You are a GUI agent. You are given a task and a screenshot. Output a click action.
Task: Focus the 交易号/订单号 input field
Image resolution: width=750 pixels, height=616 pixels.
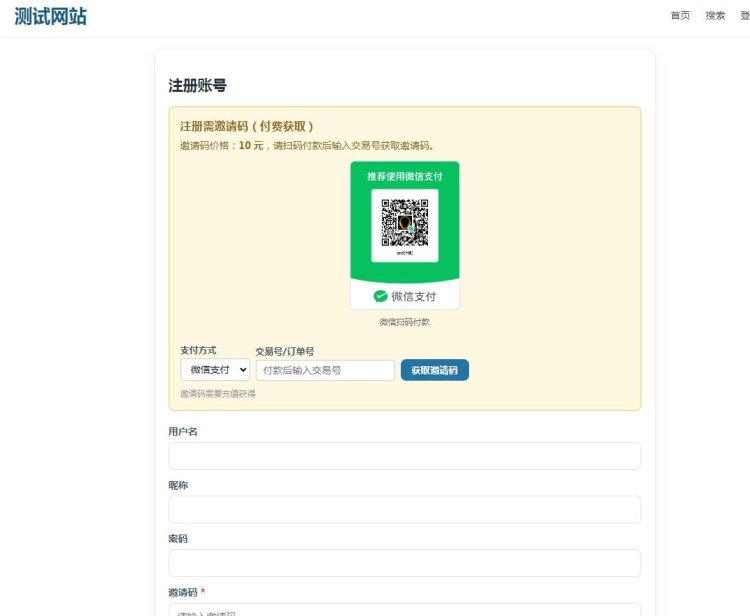(x=325, y=370)
